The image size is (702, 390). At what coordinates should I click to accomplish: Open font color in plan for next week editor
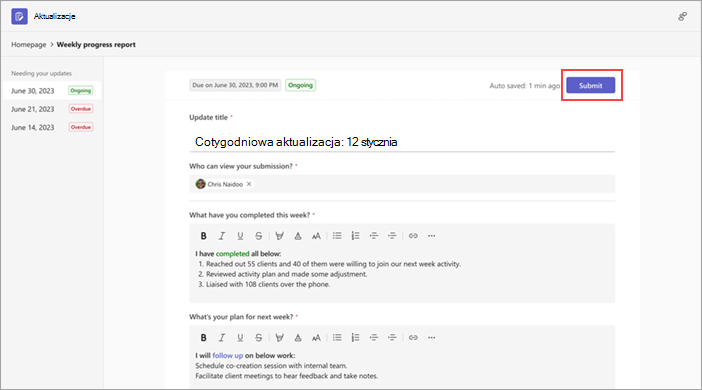pyautogui.click(x=298, y=338)
